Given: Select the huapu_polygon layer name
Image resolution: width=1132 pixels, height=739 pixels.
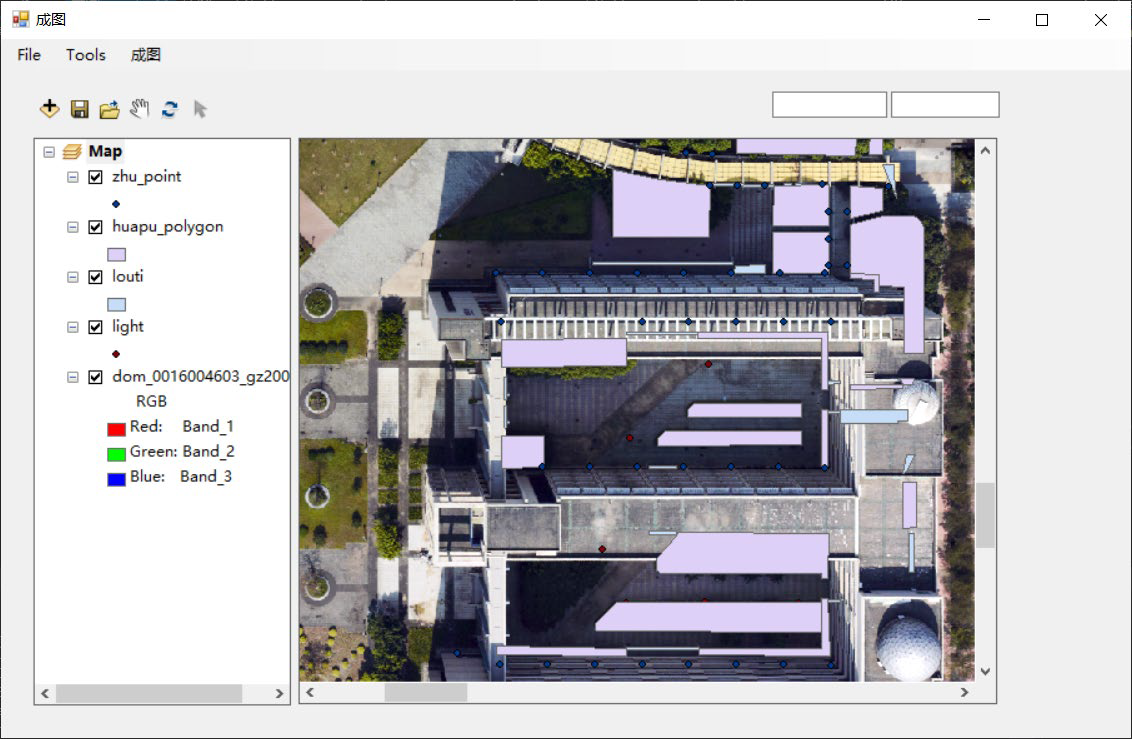Looking at the screenshot, I should 167,227.
